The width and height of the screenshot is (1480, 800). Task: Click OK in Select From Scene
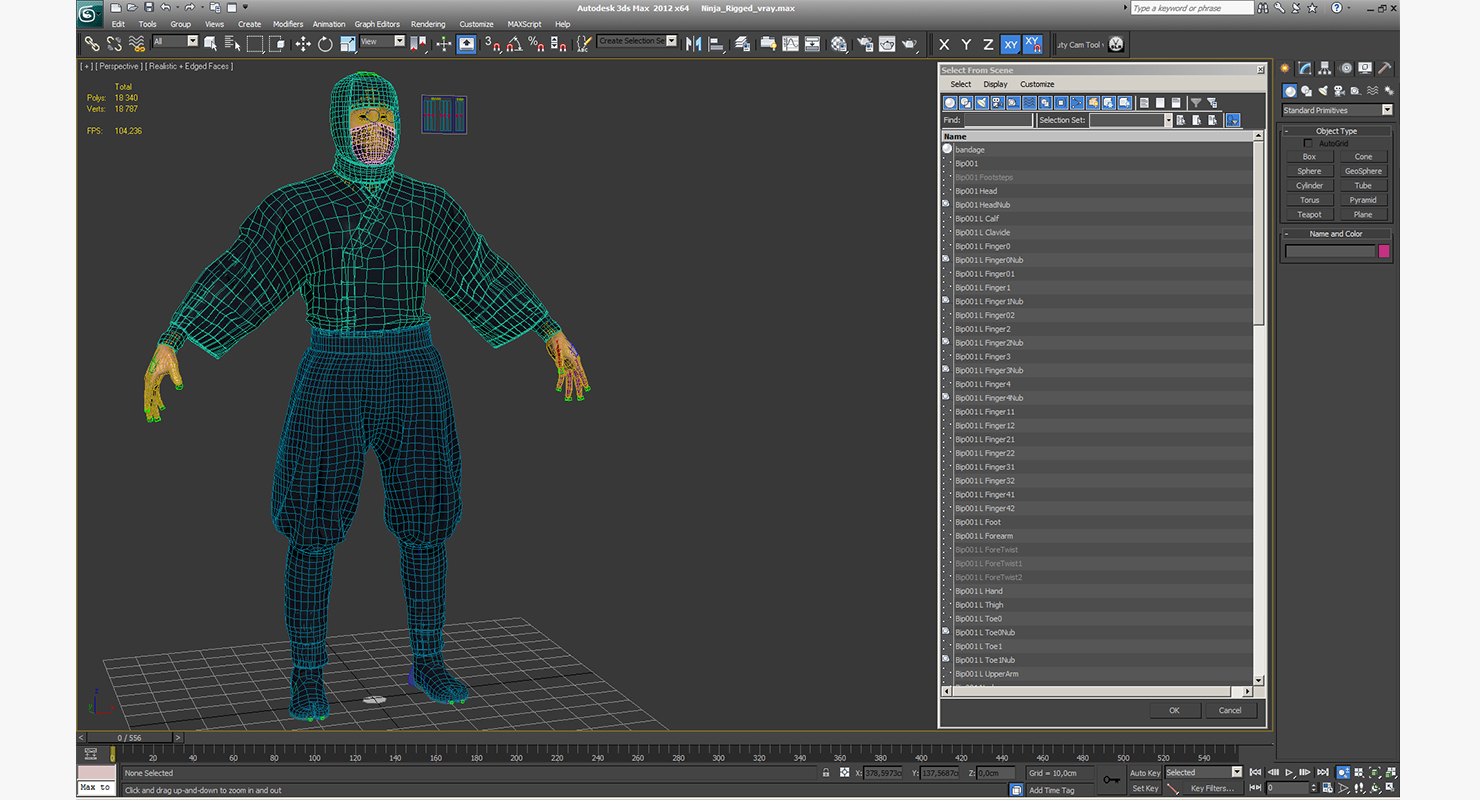point(1174,710)
